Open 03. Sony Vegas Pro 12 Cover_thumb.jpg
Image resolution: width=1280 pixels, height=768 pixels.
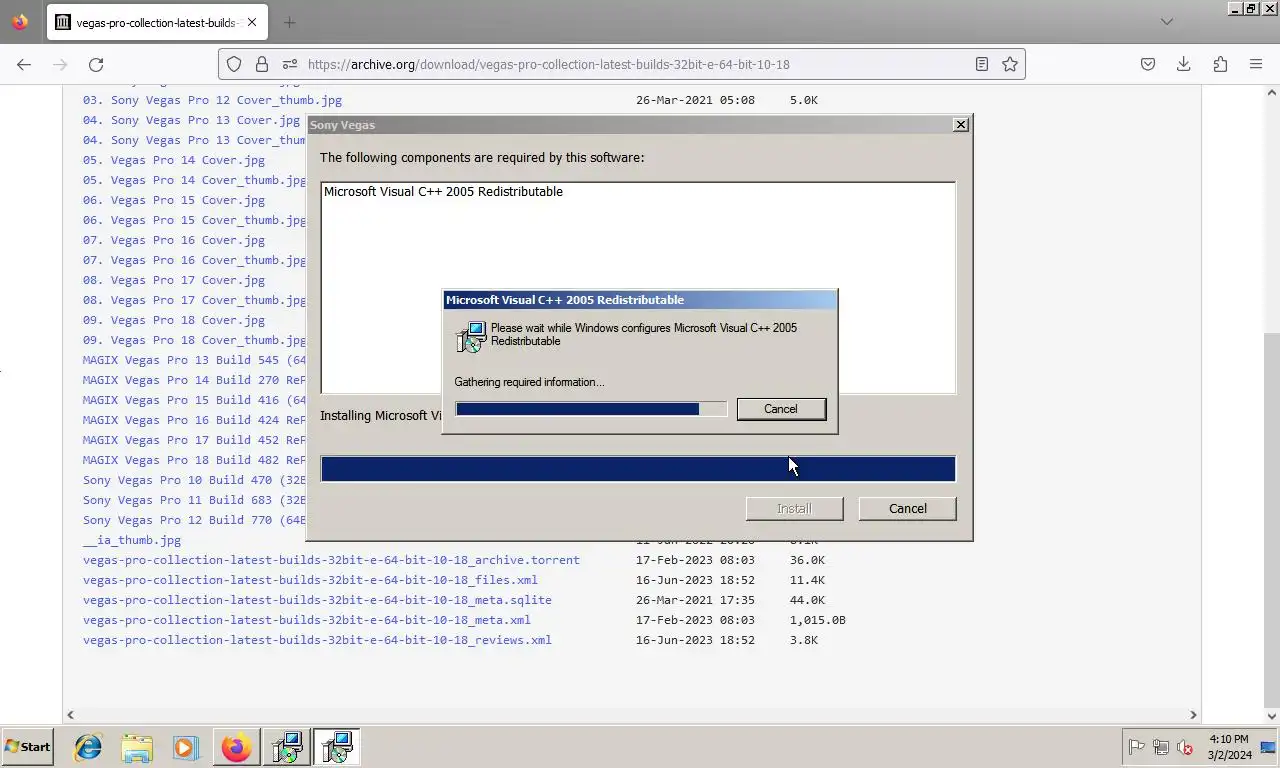pyautogui.click(x=212, y=100)
